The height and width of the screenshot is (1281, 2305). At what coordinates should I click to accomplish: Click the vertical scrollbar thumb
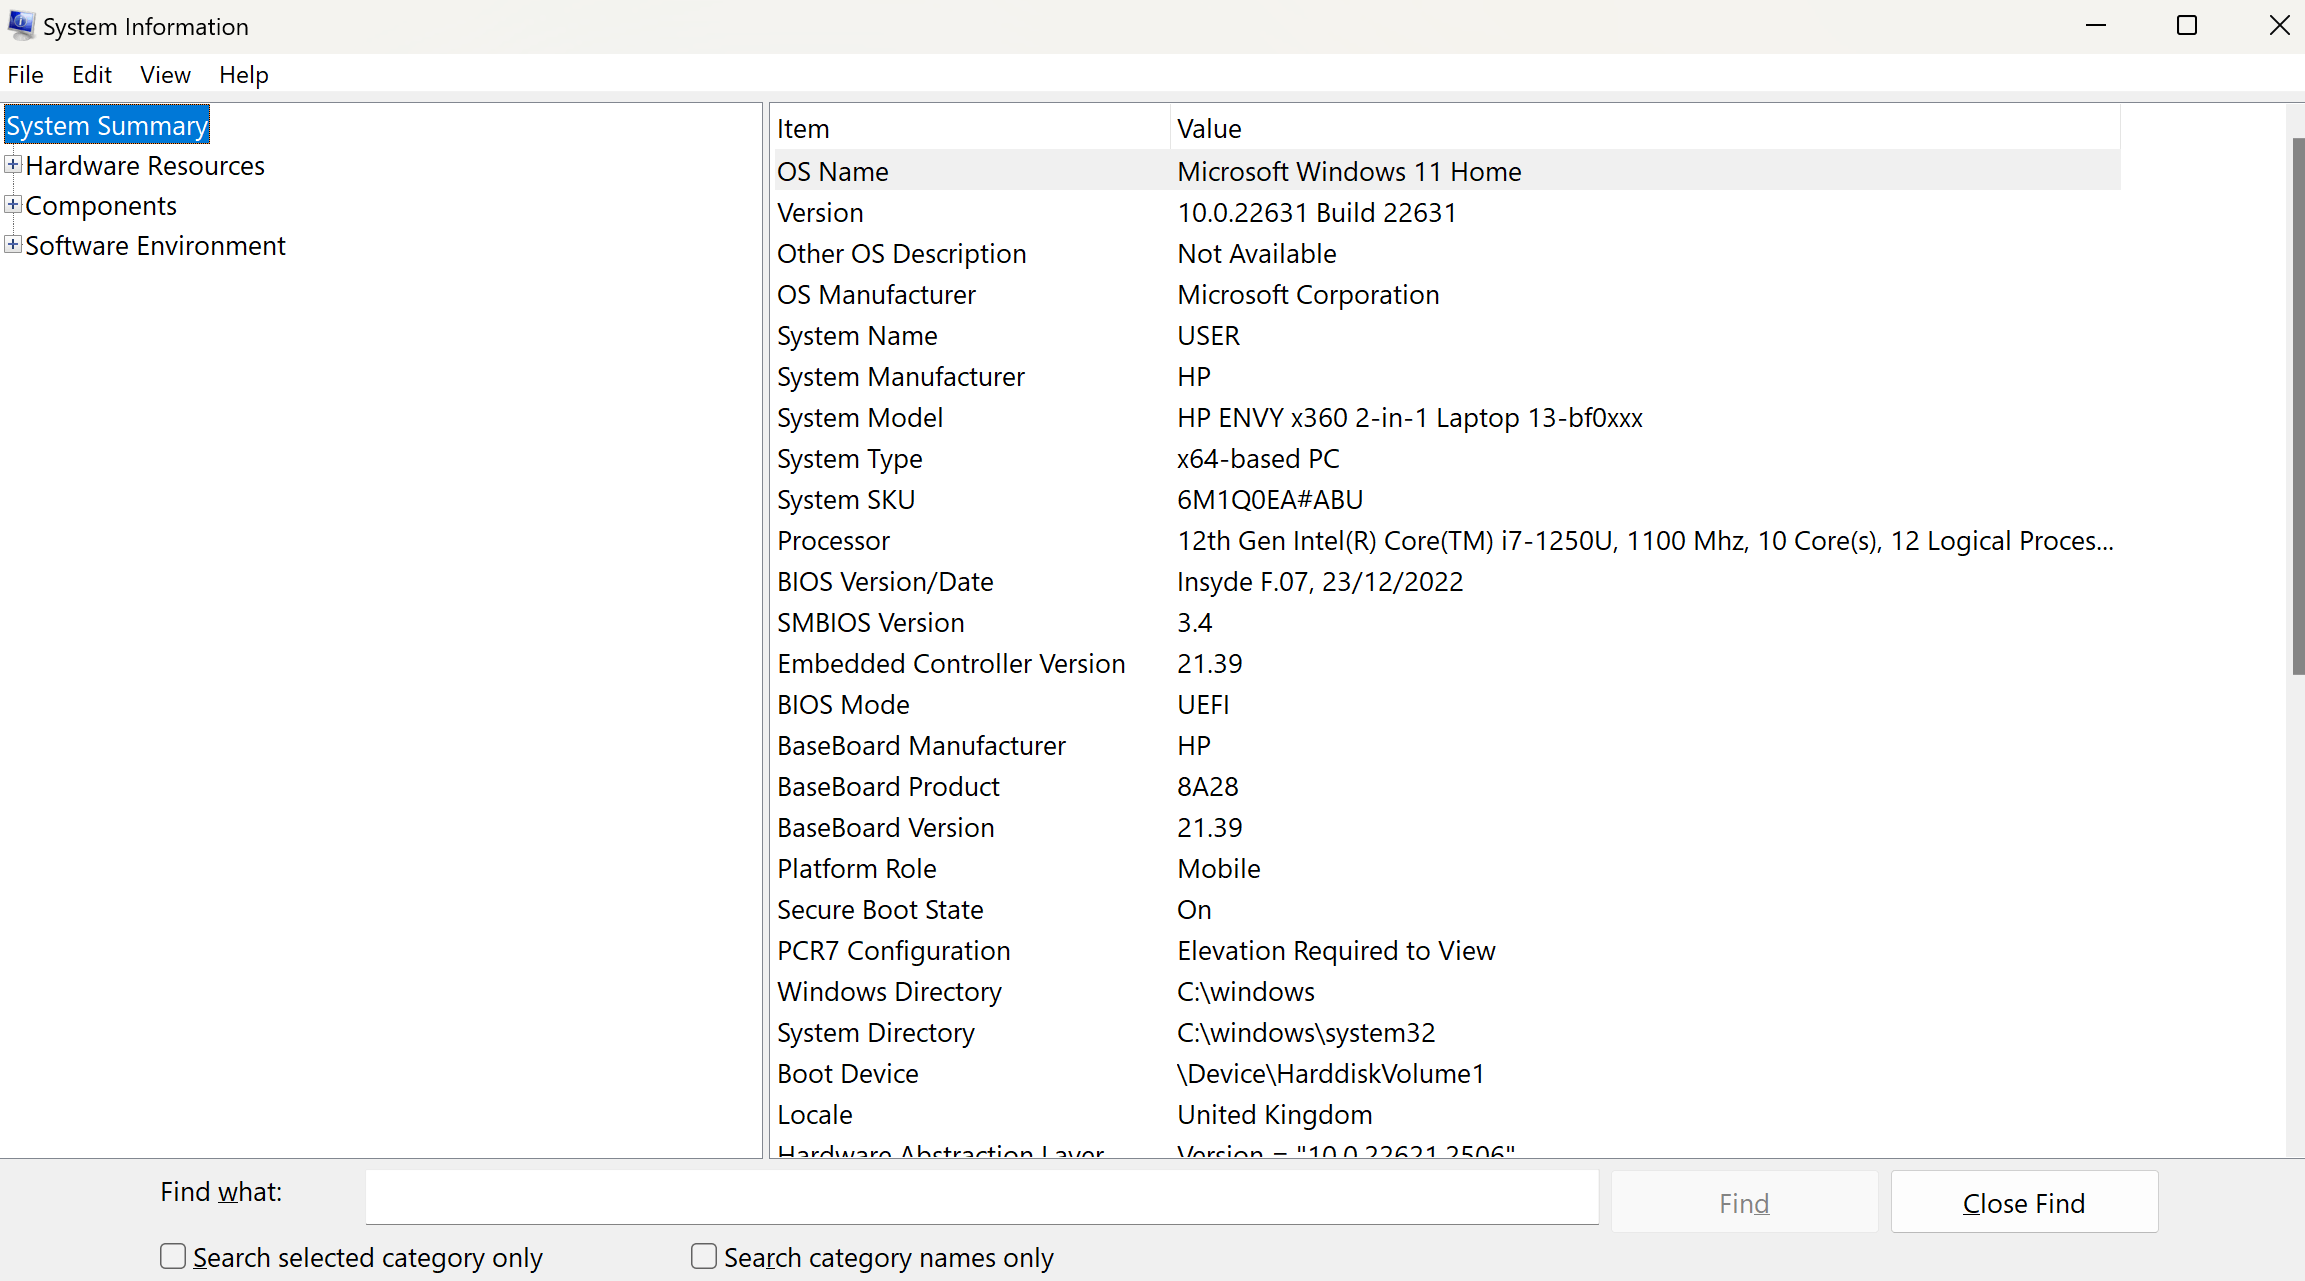tap(2297, 405)
